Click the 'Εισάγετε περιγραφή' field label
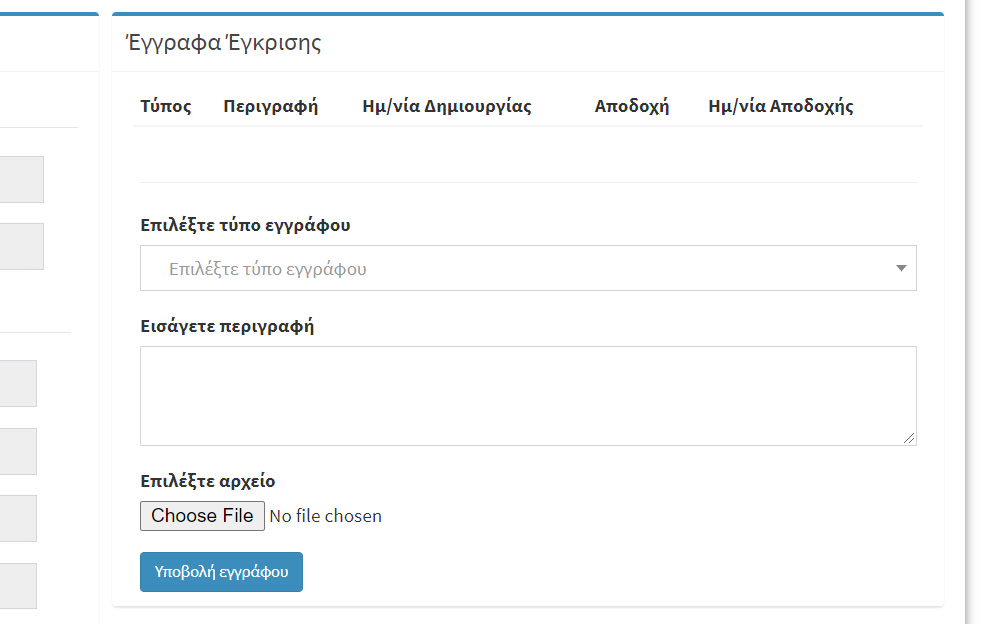Image resolution: width=999 pixels, height=624 pixels. [227, 326]
